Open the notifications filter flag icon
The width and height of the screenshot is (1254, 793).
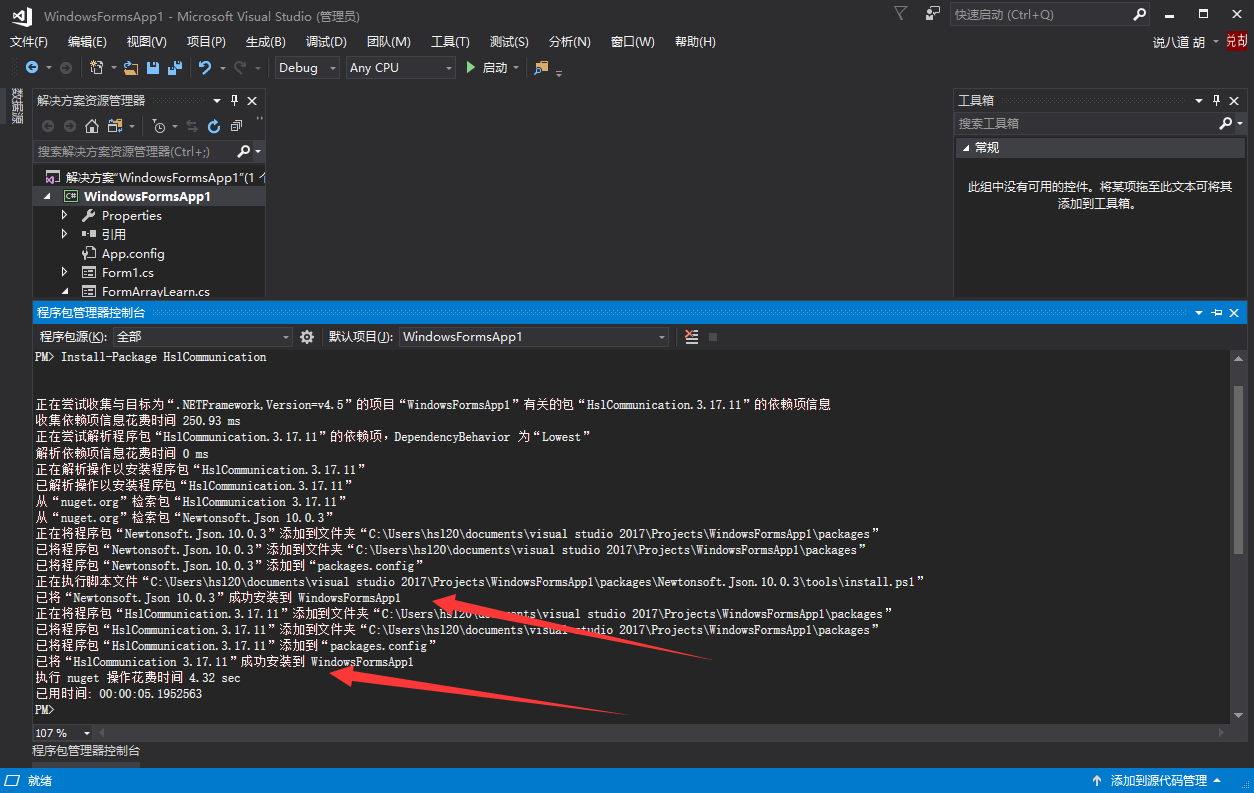pyautogui.click(x=901, y=14)
